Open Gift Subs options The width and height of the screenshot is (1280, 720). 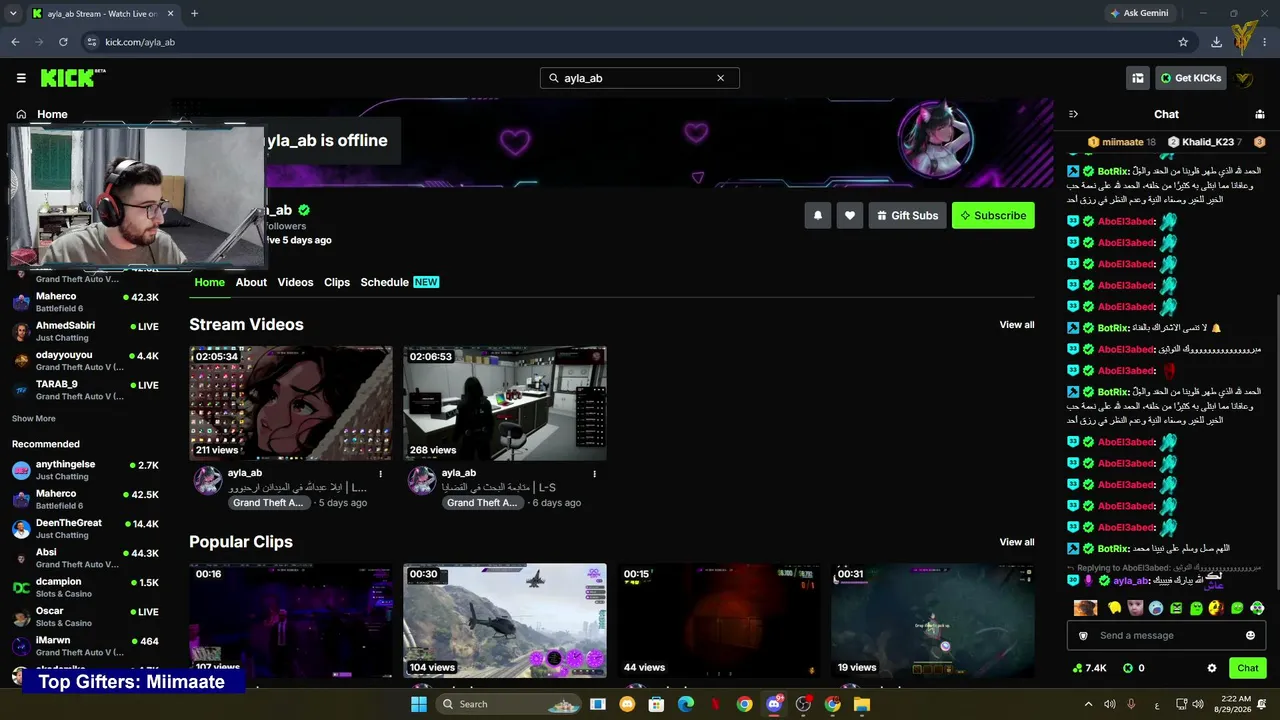[908, 215]
